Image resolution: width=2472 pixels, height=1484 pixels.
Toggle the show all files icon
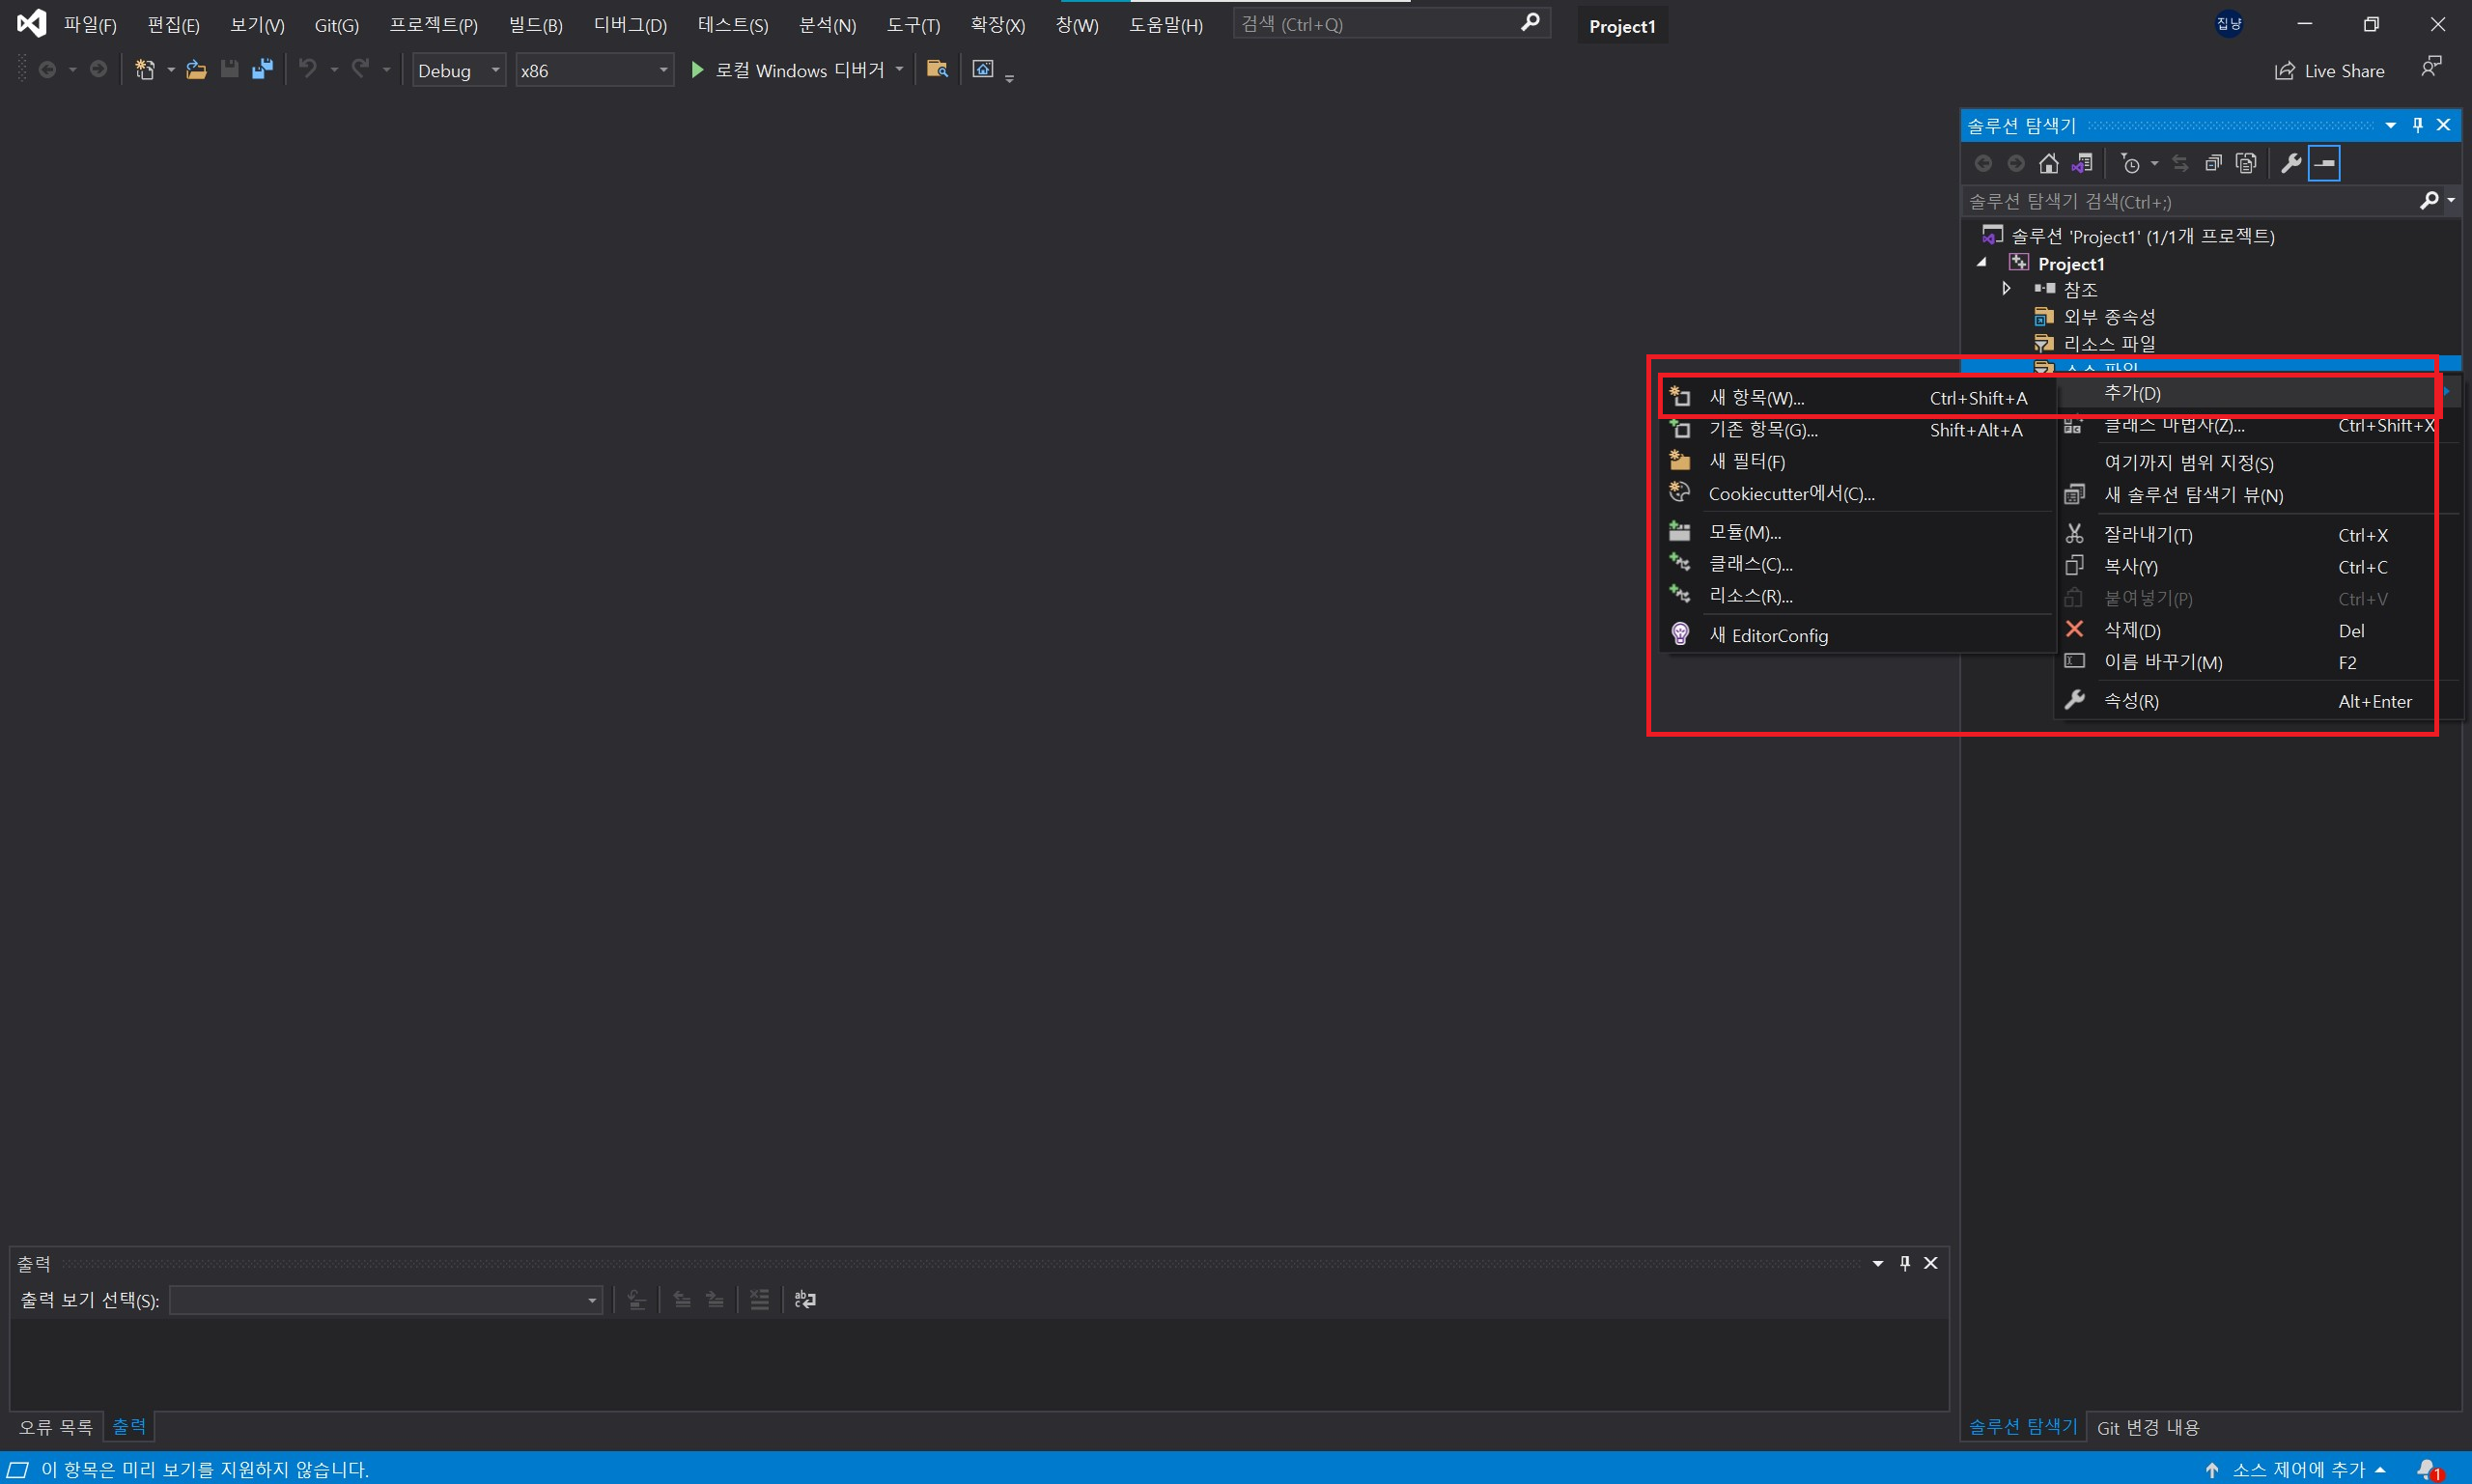tap(2246, 163)
